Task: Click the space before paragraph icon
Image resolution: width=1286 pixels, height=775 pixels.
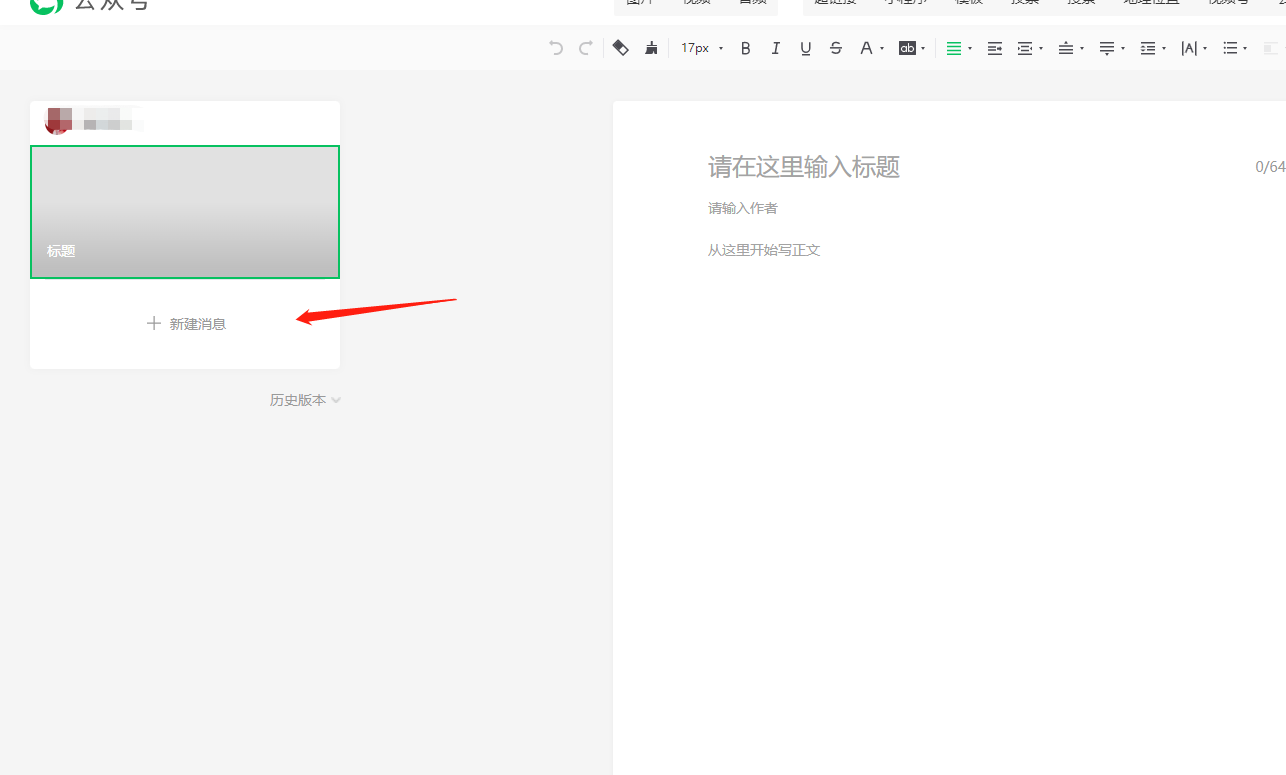Action: (1066, 48)
